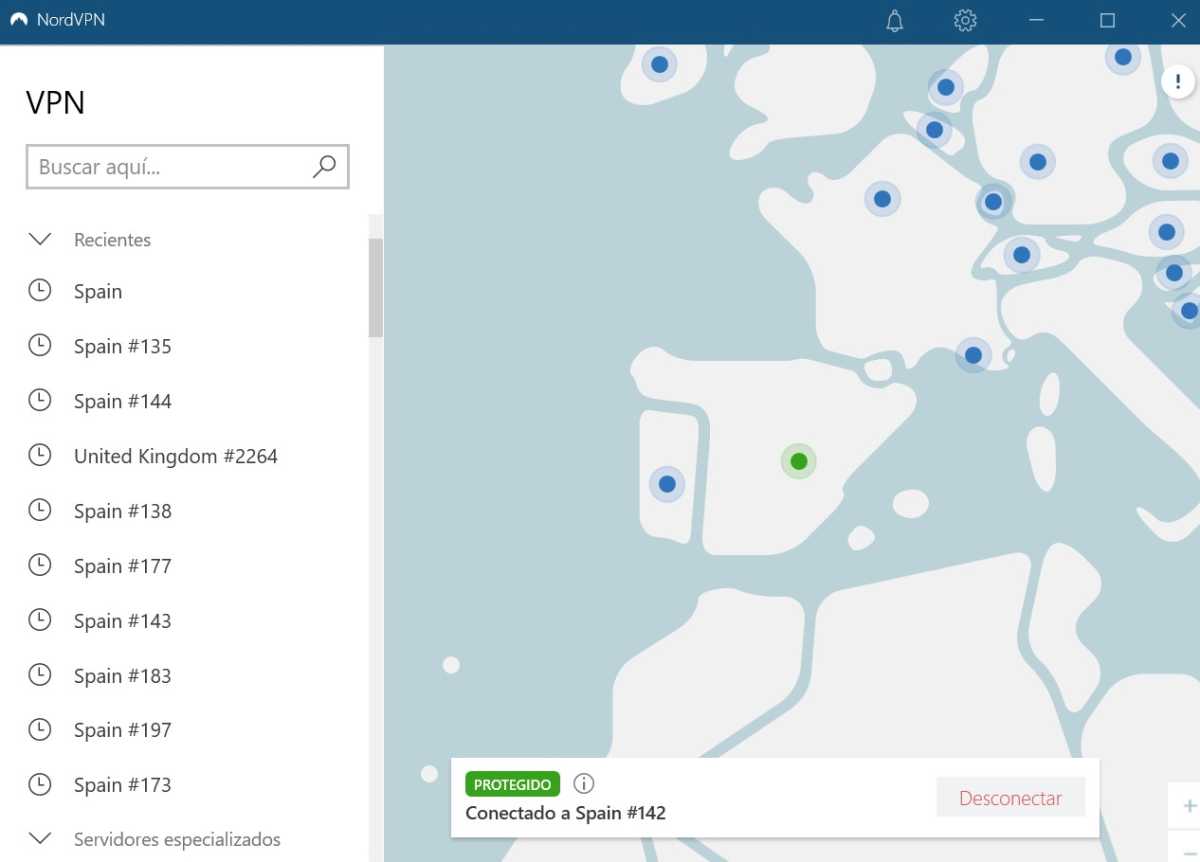Click clock icon beside Spain #173
The width and height of the screenshot is (1200, 862).
point(39,785)
